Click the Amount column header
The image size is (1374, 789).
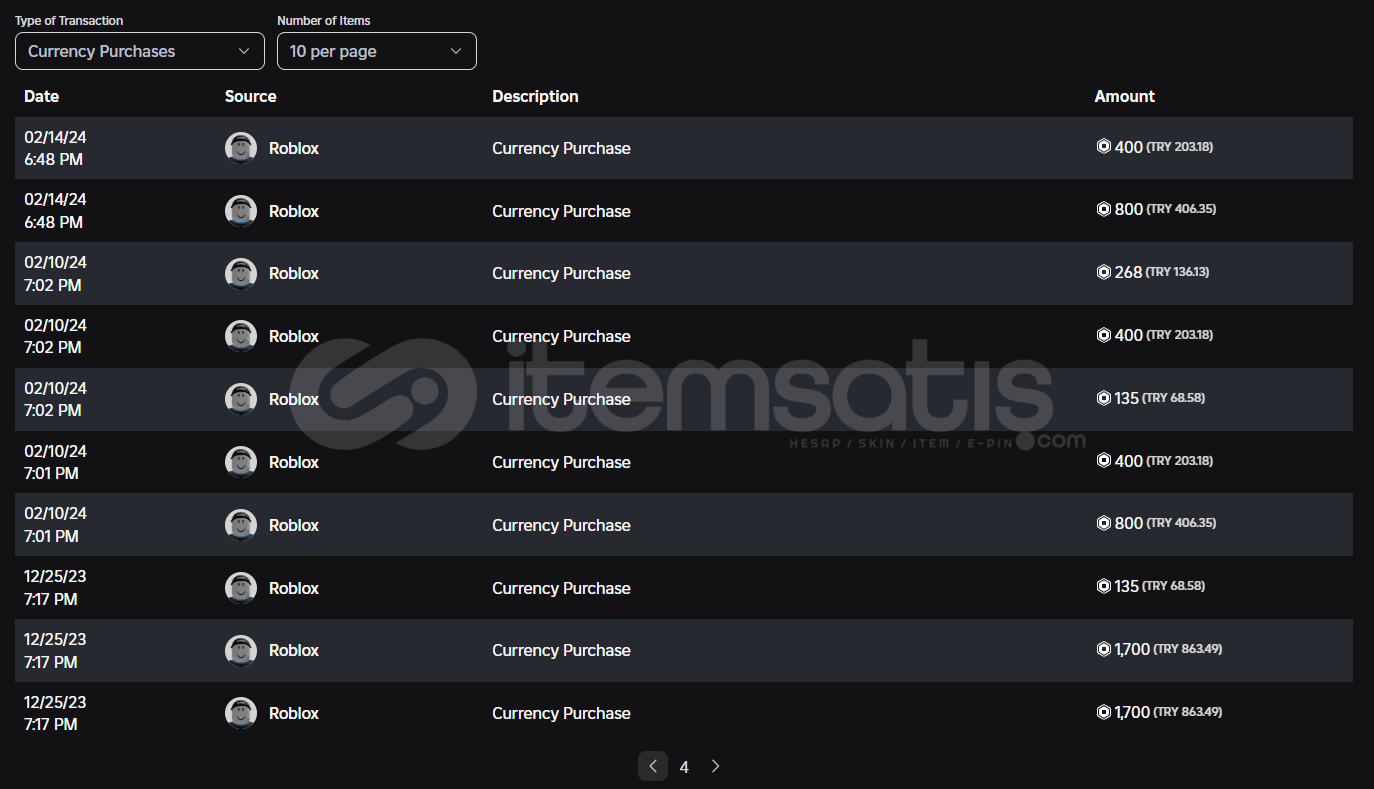coord(1124,96)
